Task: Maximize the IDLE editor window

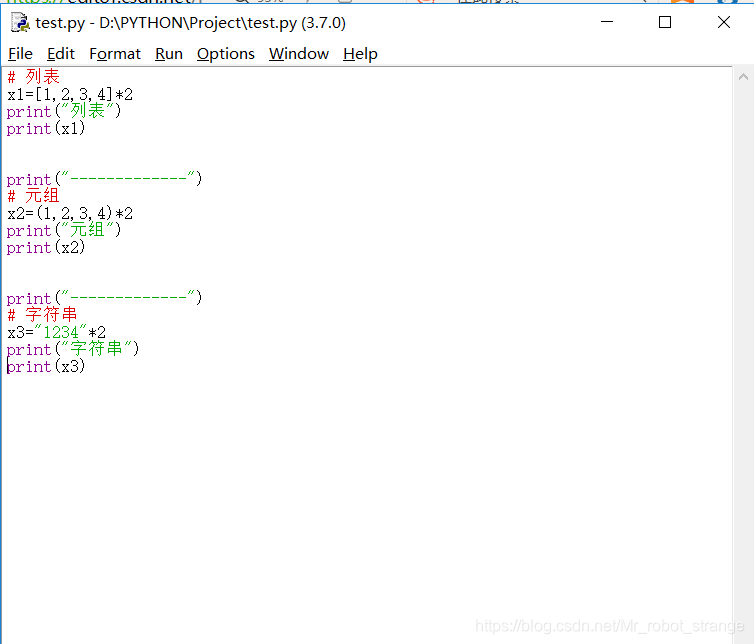Action: (x=665, y=22)
